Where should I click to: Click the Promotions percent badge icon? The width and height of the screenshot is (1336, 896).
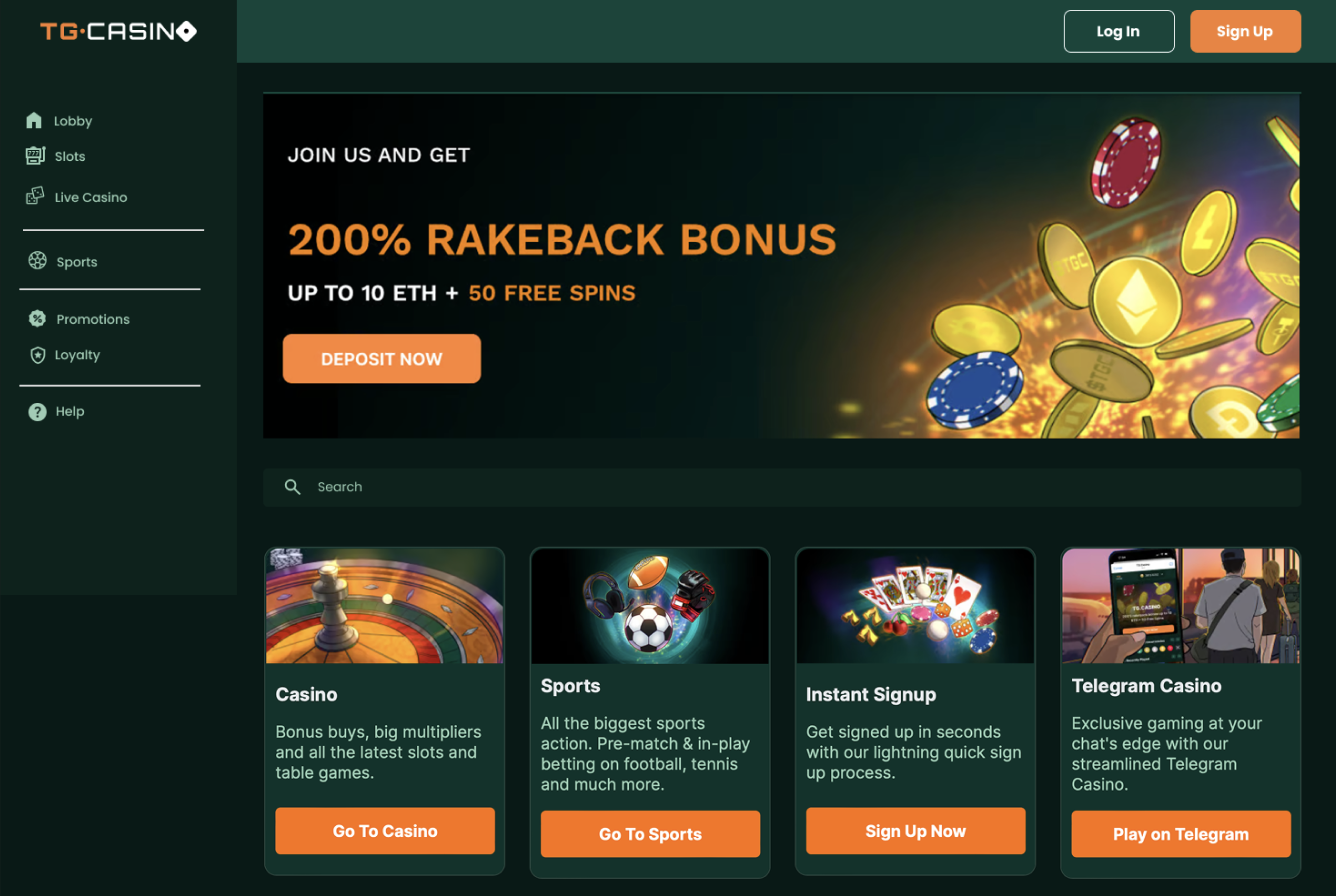tap(37, 319)
